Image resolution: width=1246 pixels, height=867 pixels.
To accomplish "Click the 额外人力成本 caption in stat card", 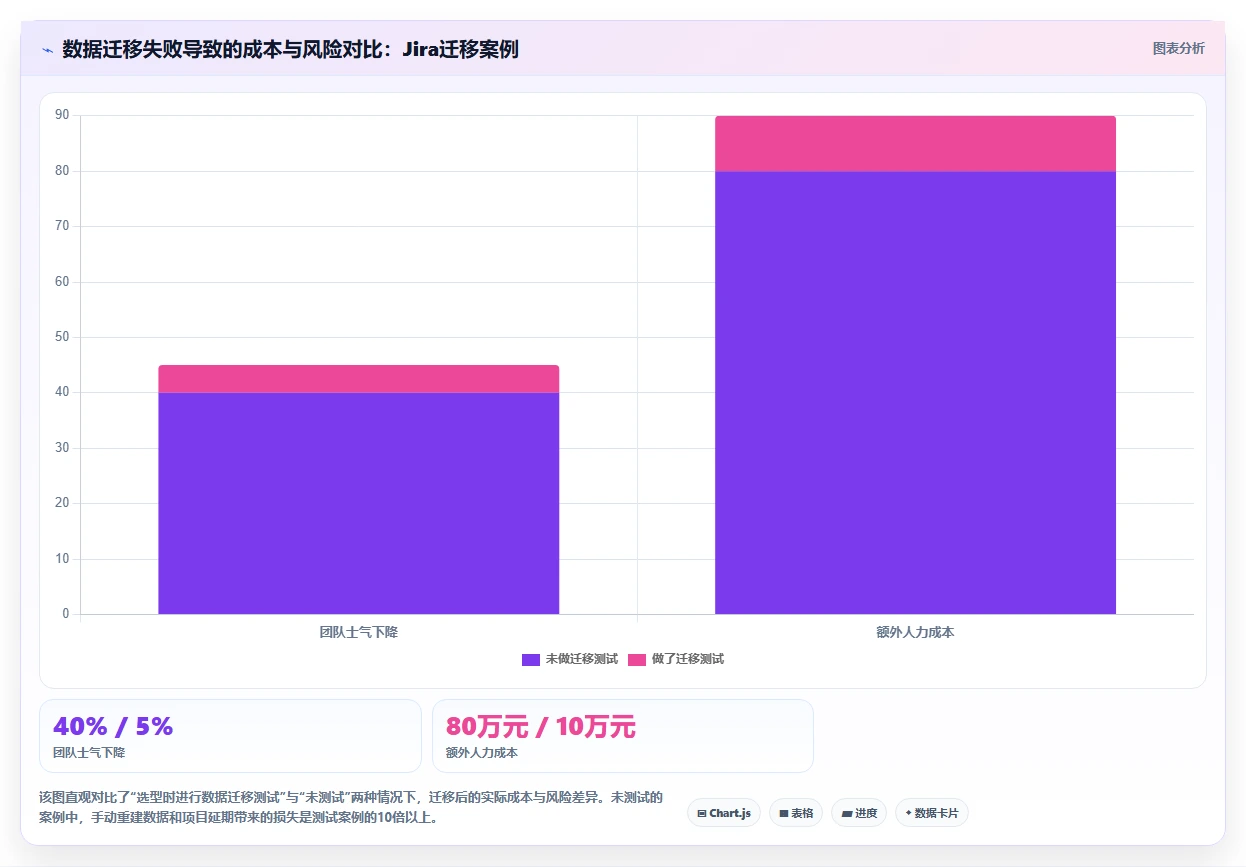I will point(482,752).
